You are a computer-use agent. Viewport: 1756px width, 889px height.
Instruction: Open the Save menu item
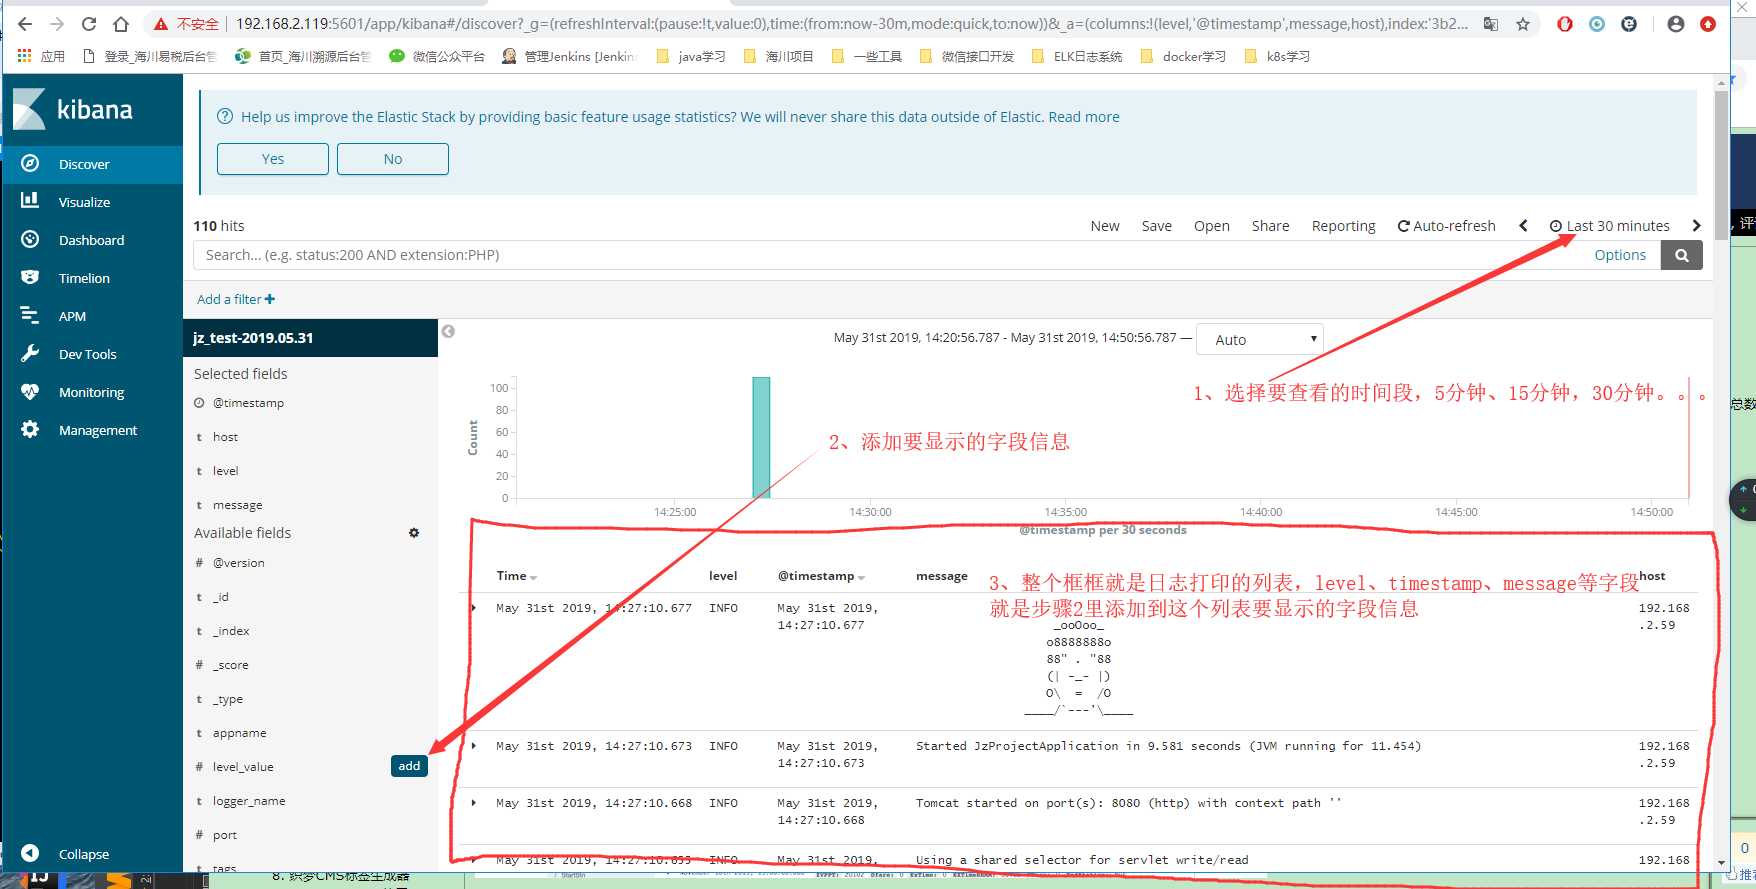coord(1157,226)
